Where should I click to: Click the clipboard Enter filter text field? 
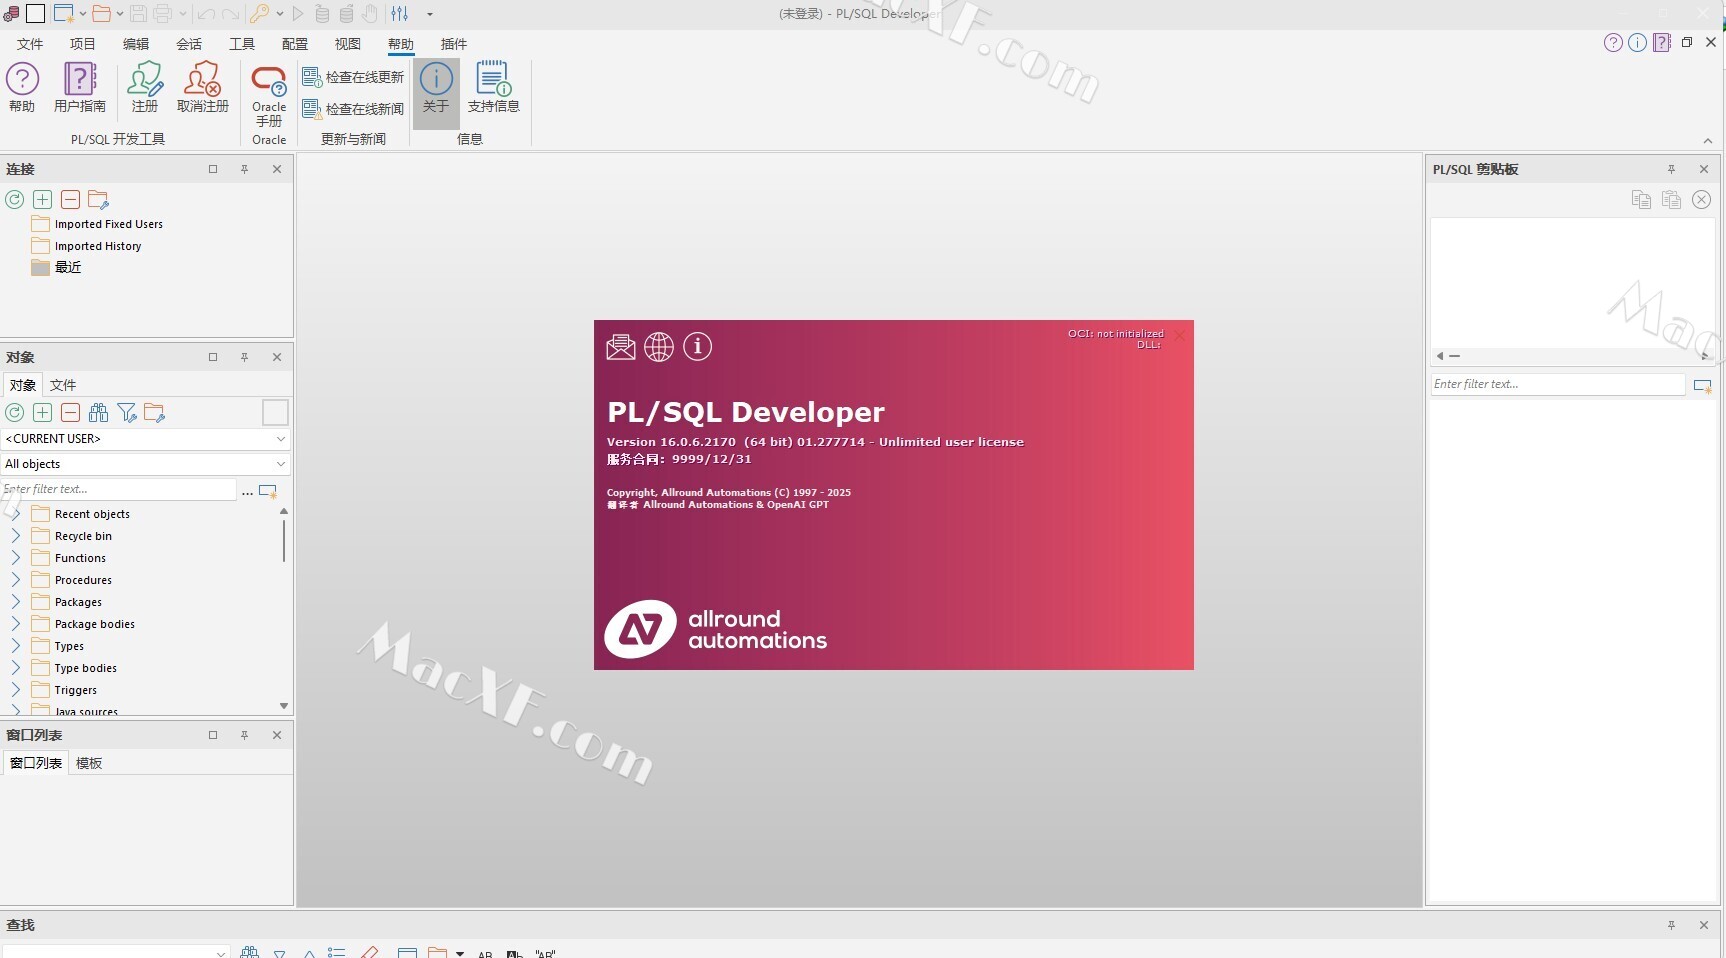[x=1557, y=384]
